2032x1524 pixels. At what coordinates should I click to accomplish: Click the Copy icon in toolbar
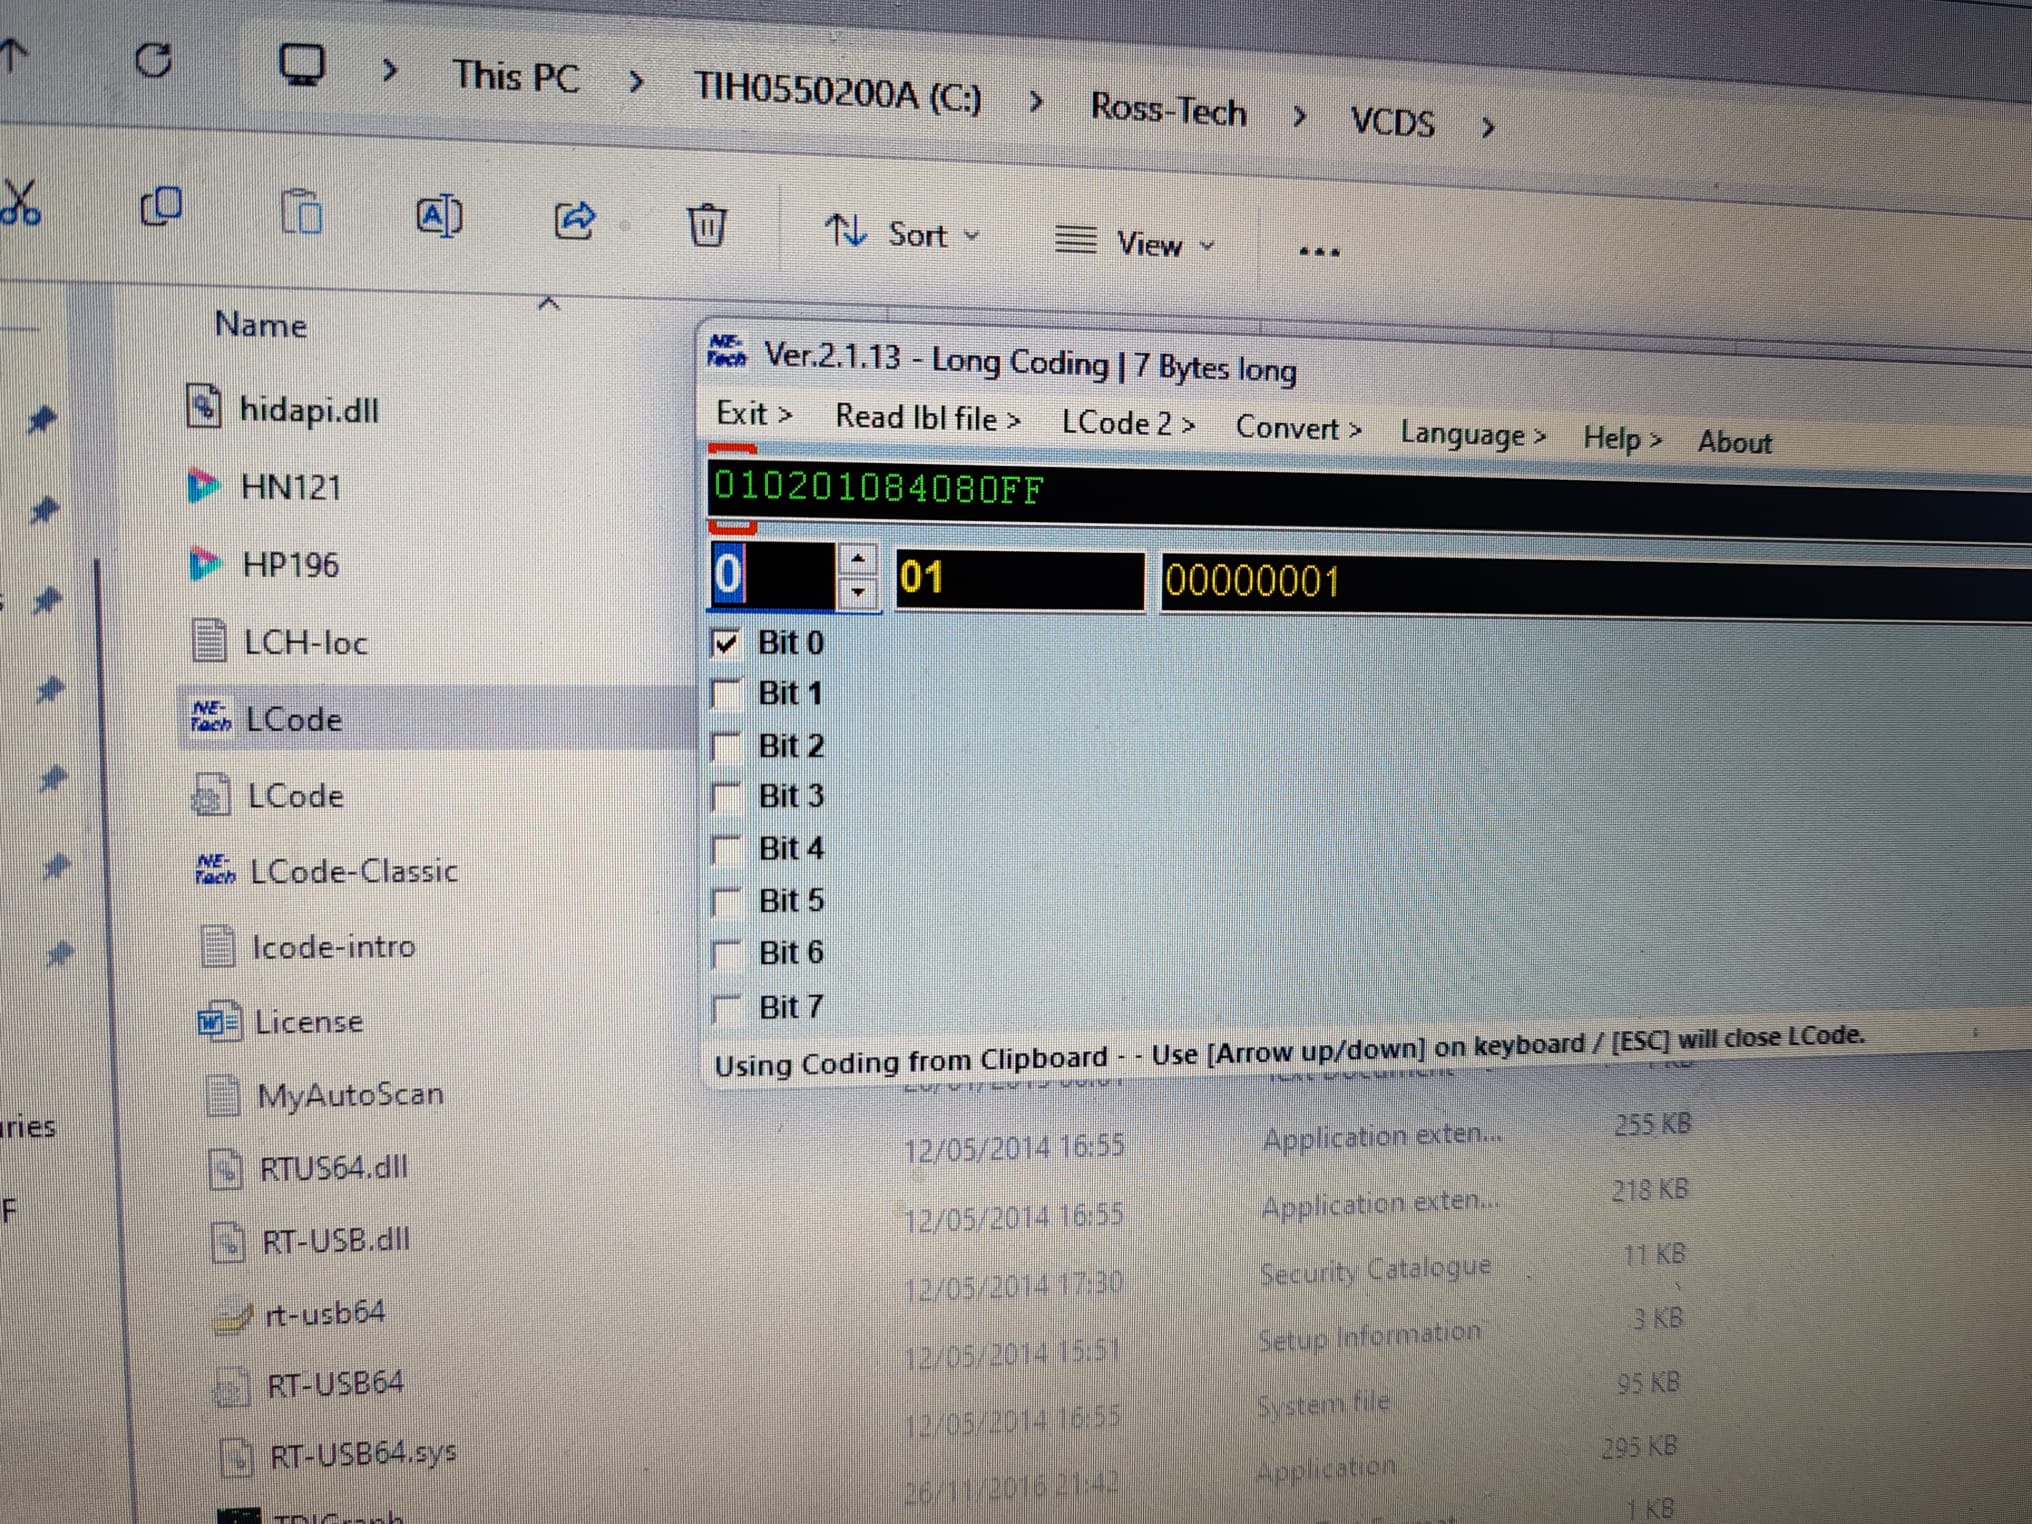coord(161,207)
